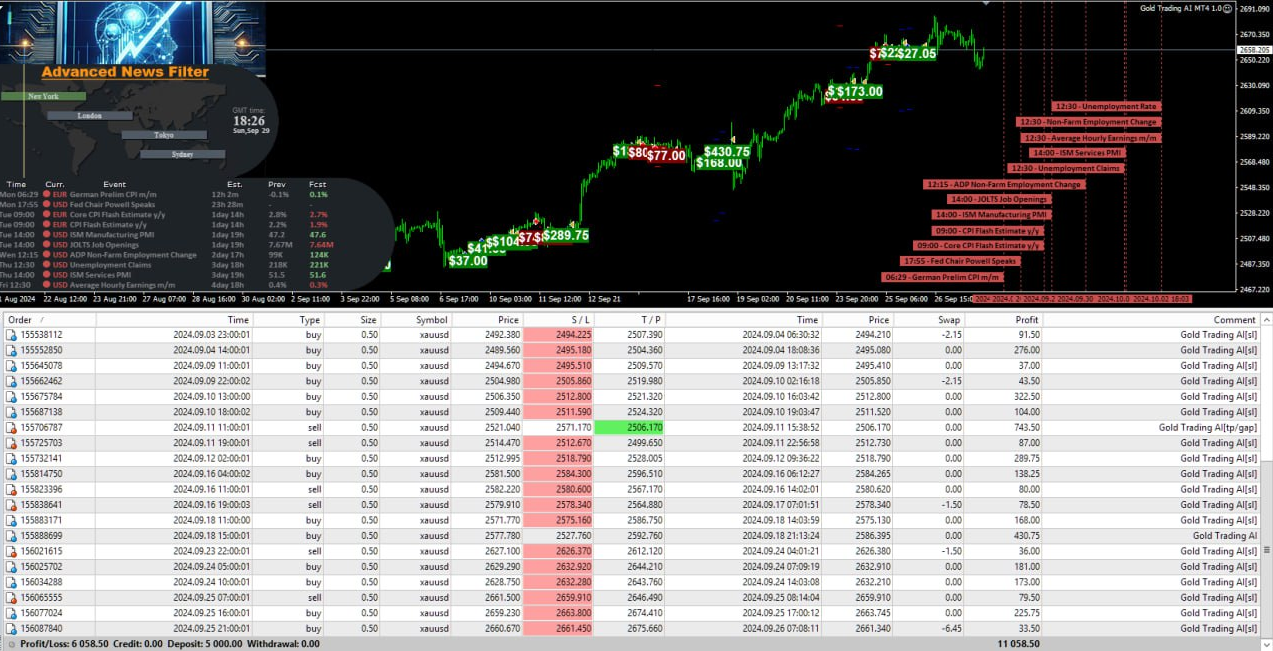
Task: Click the 12:30 Unemployment Rate news label
Action: coord(1106,106)
